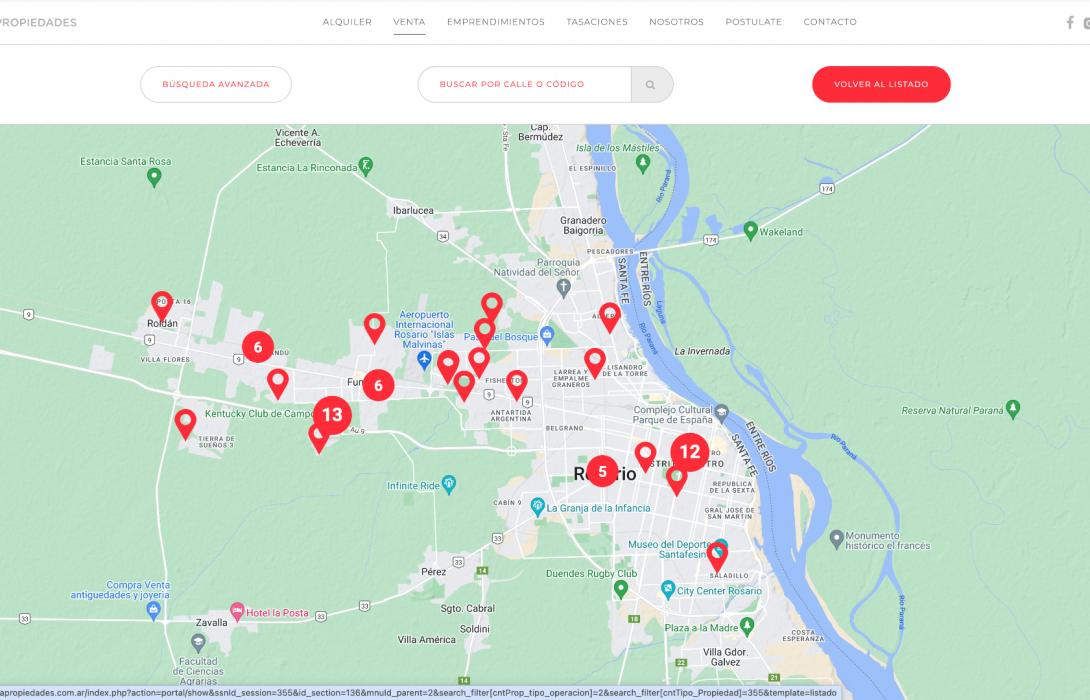Image resolution: width=1090 pixels, height=700 pixels.
Task: Click the magnifier search icon button
Action: (x=651, y=84)
